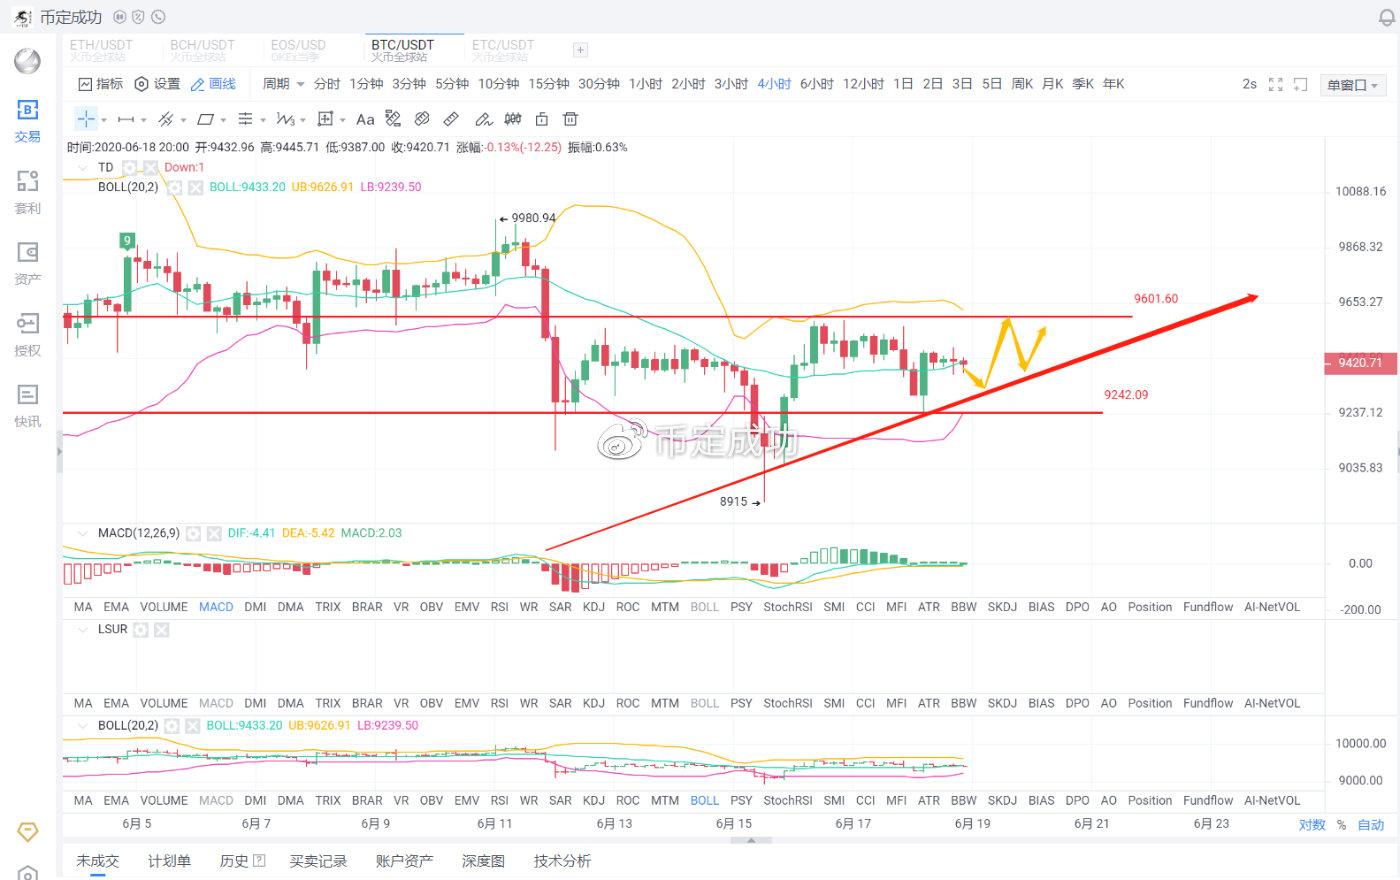Remove the MACD(12,26,9) indicator with X

pos(213,533)
